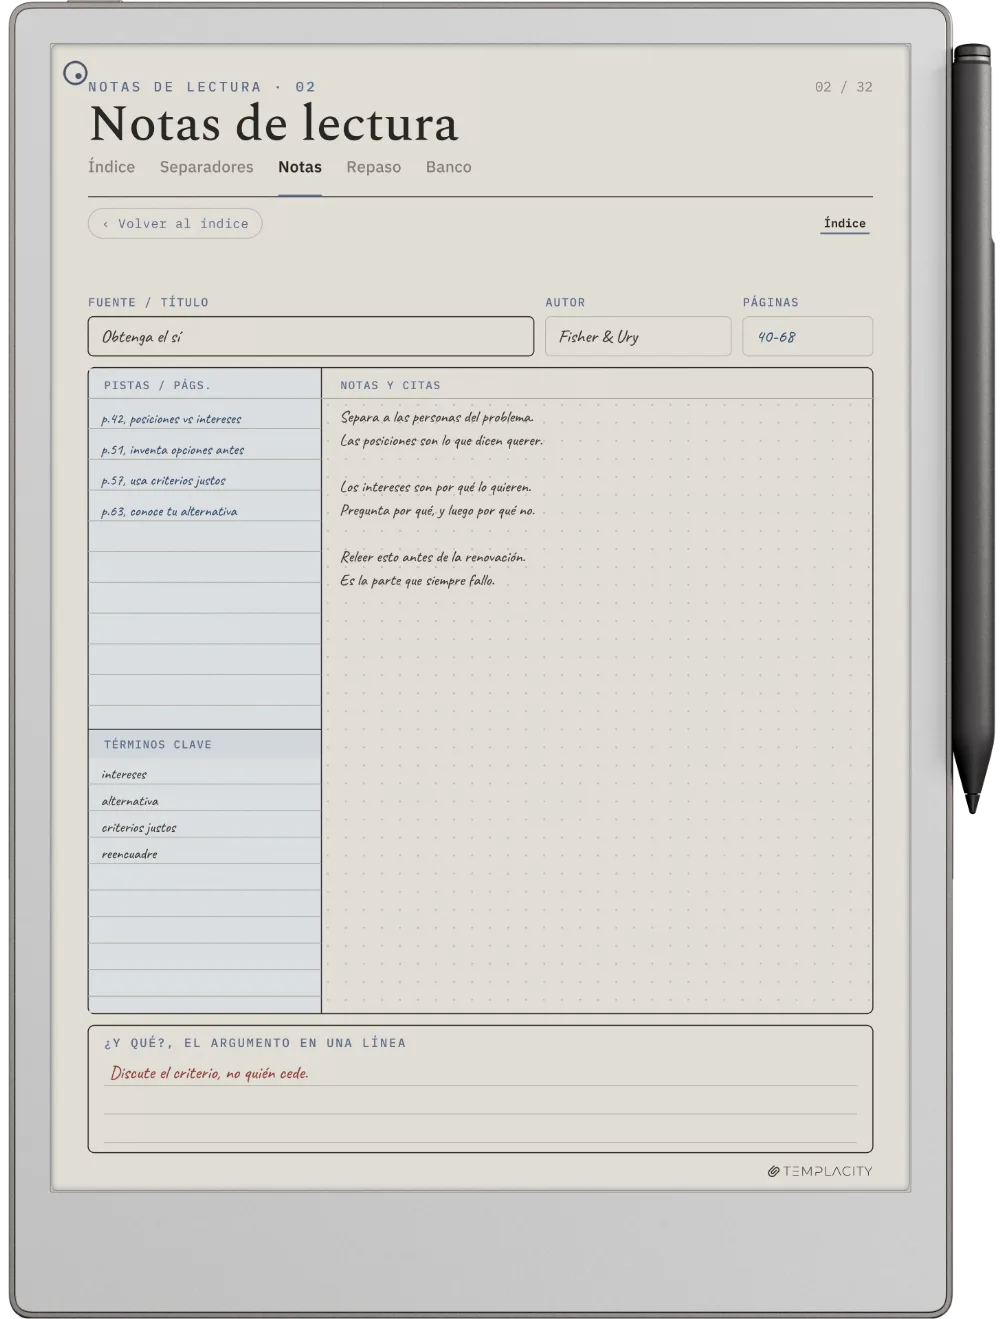This screenshot has height=1319, width=1000.
Task: Tap the page counter '02 / 32'
Action: click(x=844, y=87)
